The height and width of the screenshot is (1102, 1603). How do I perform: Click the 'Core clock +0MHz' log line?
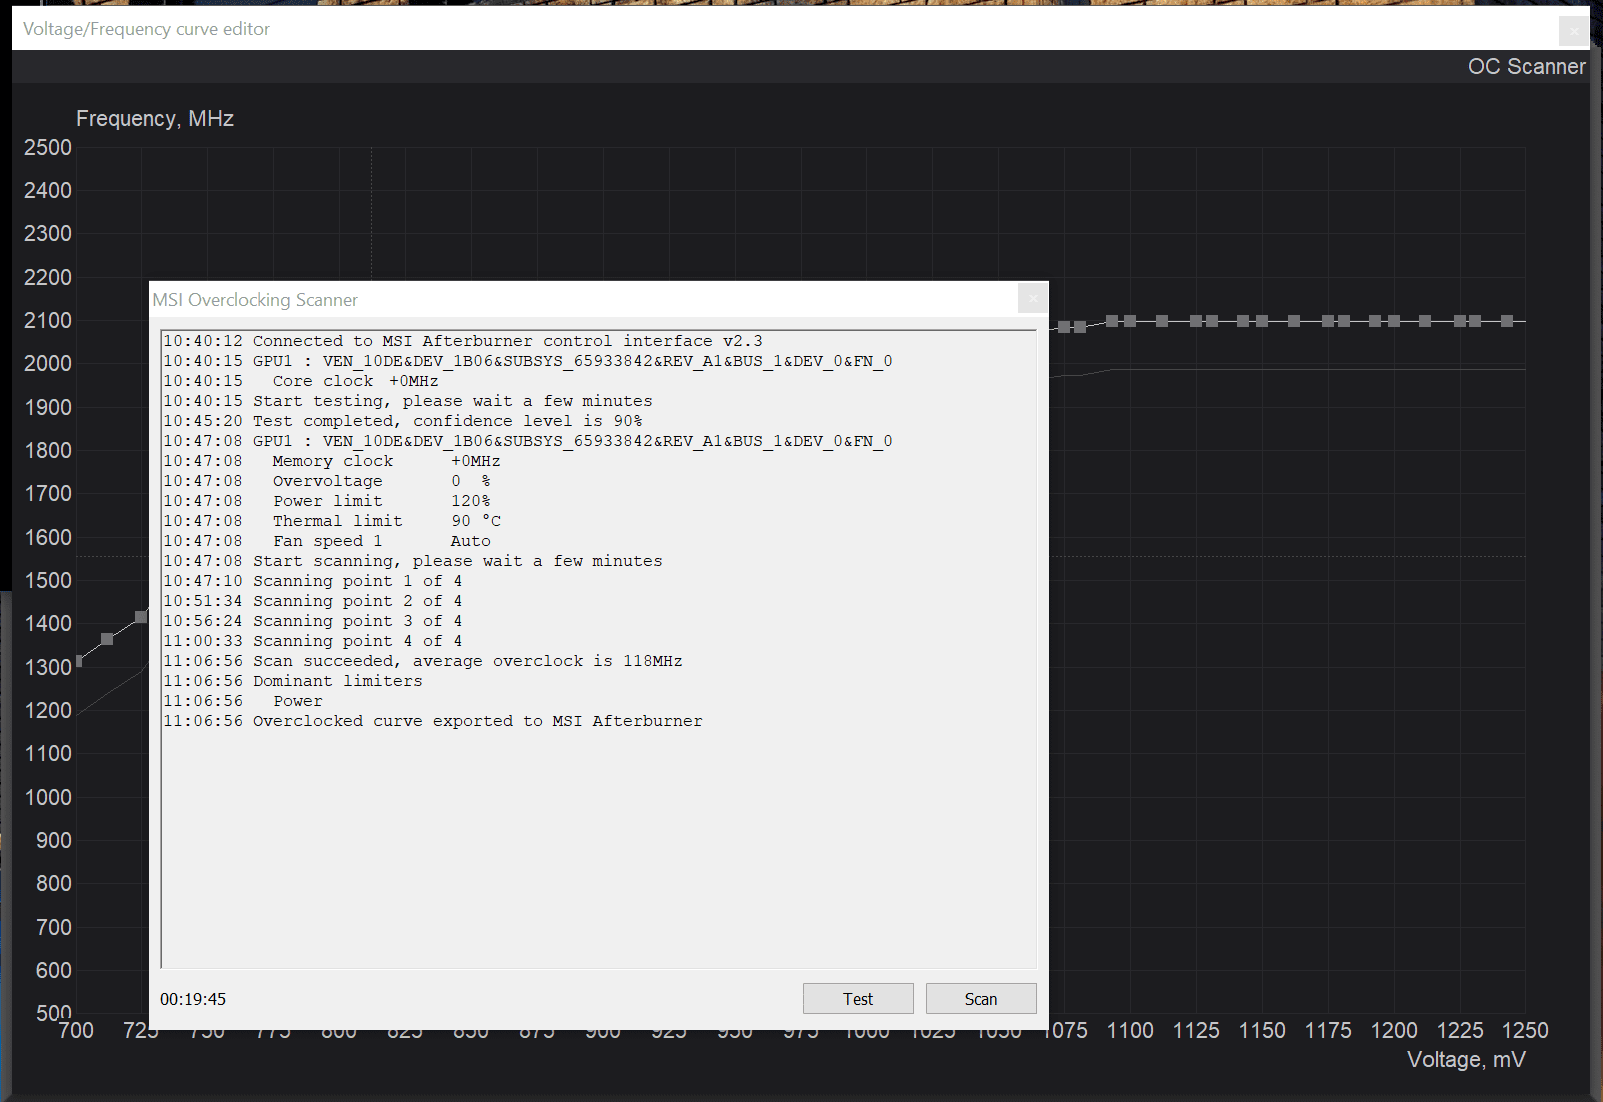pos(301,381)
